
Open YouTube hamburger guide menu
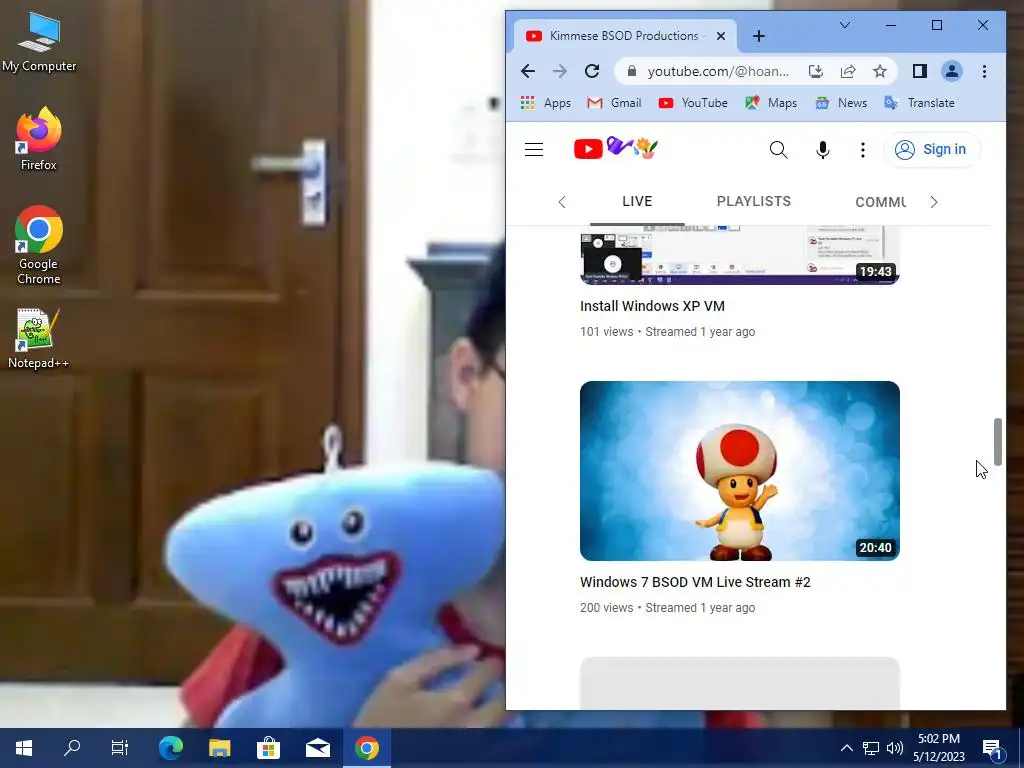coord(534,150)
